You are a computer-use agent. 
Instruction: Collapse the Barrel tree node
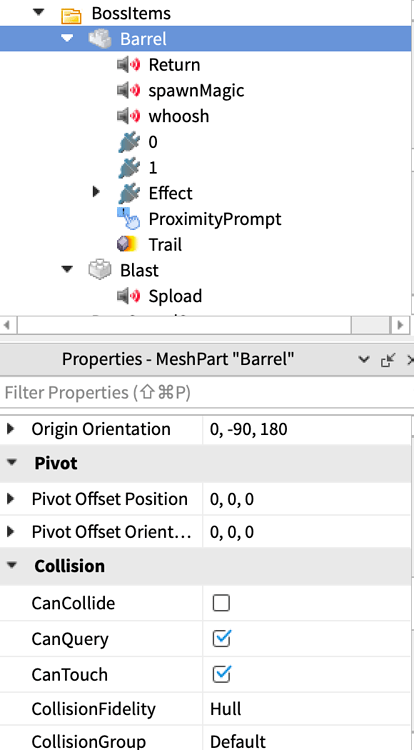point(67,38)
